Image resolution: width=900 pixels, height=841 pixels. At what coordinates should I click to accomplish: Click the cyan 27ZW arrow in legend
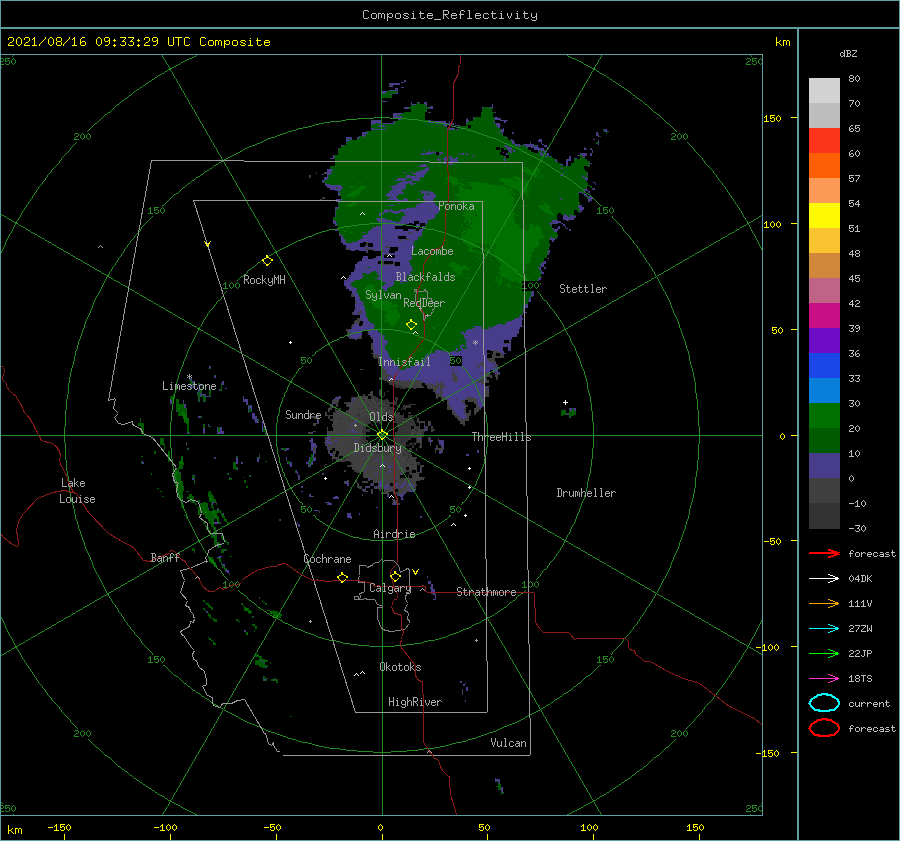[824, 629]
